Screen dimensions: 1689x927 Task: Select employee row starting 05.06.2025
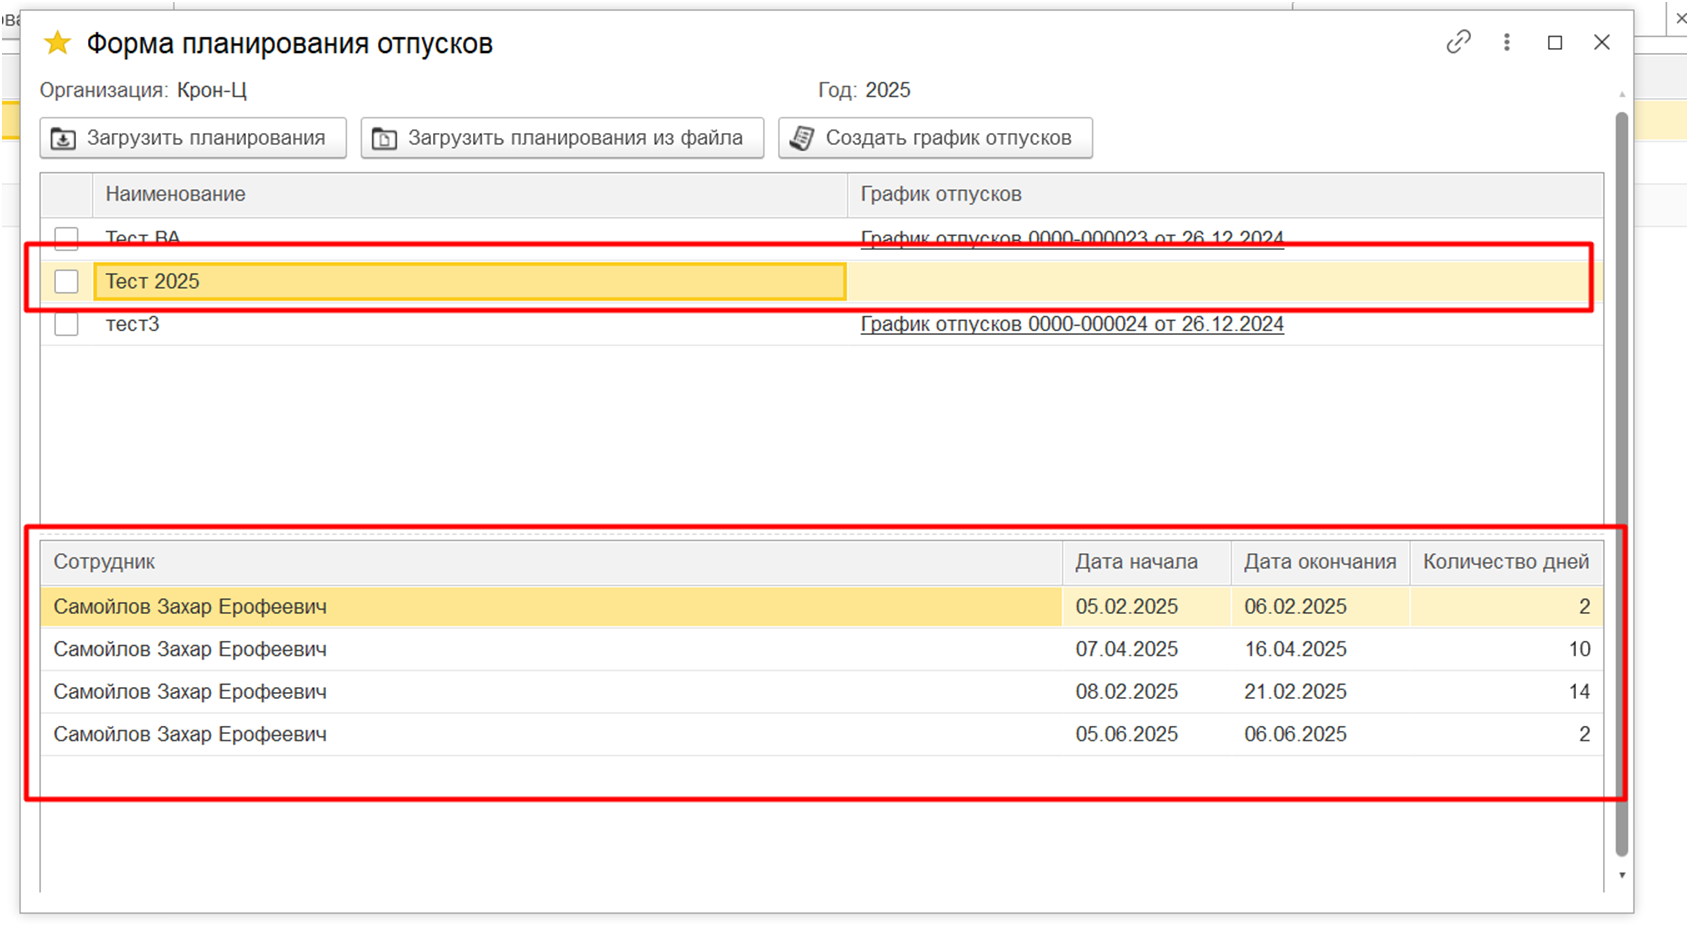point(822,734)
